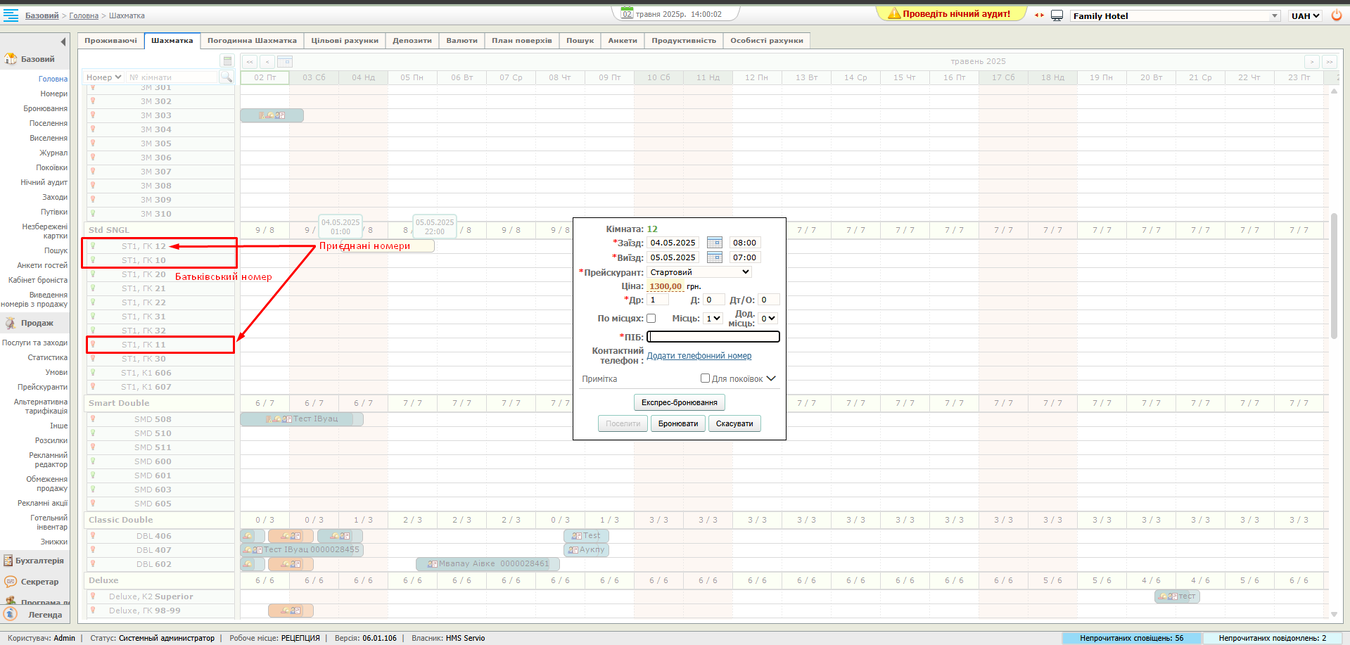Tick the Для покоївок checkbox
Image resolution: width=1350 pixels, height=645 pixels.
click(705, 379)
